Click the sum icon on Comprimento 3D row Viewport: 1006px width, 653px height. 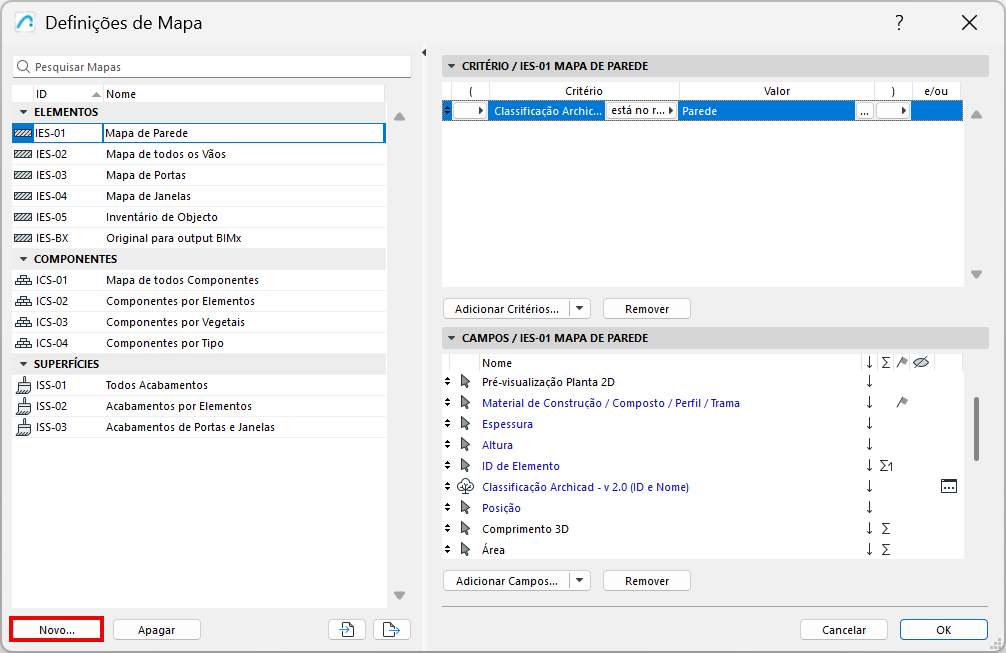(x=886, y=529)
